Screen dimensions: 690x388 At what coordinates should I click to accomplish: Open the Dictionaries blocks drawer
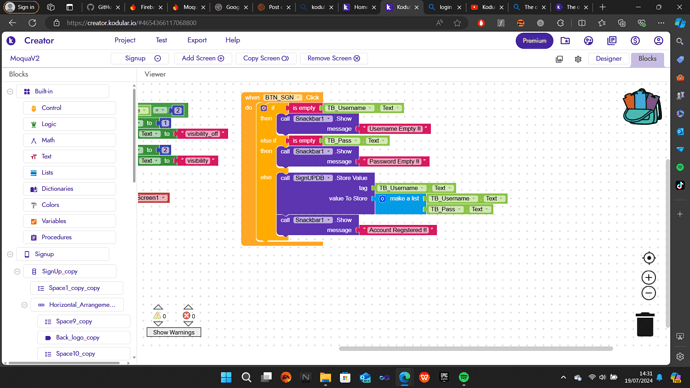(x=70, y=189)
